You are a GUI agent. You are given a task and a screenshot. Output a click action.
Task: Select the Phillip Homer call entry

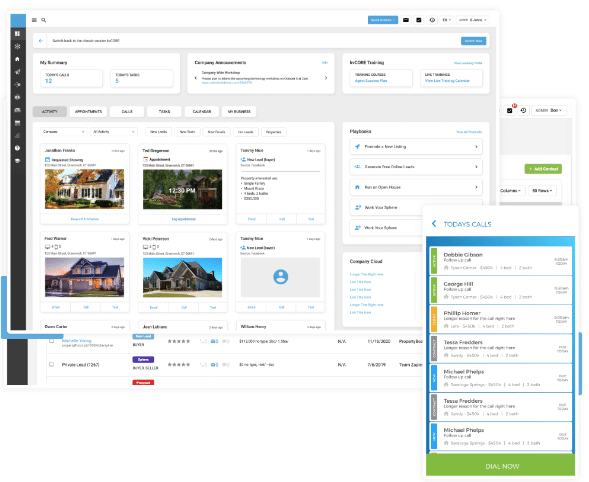click(x=501, y=319)
